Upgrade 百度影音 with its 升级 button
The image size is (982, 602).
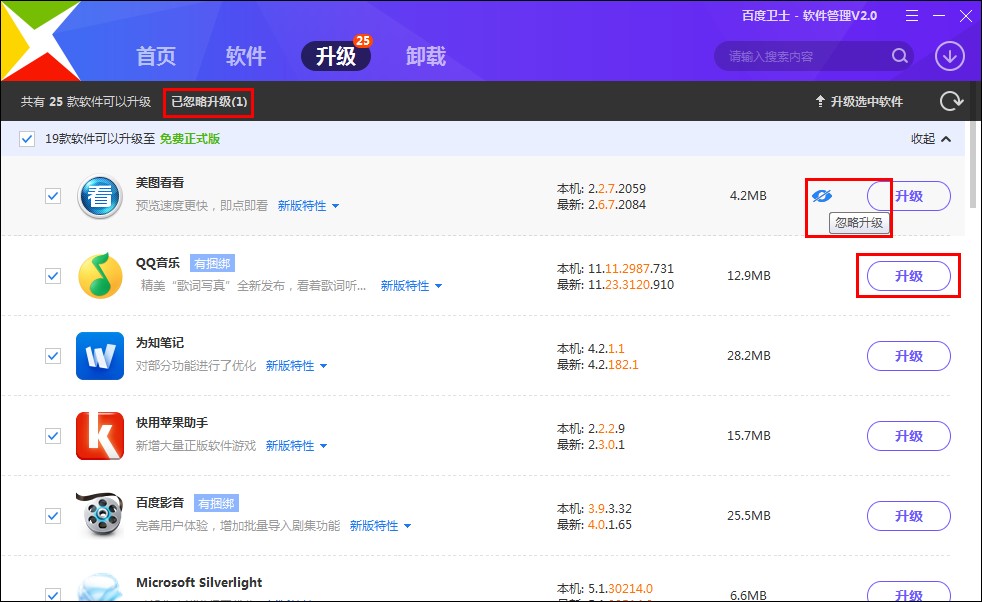(x=909, y=516)
